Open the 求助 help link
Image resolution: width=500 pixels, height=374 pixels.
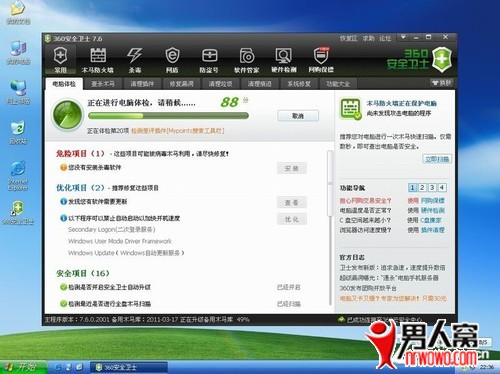coord(368,38)
